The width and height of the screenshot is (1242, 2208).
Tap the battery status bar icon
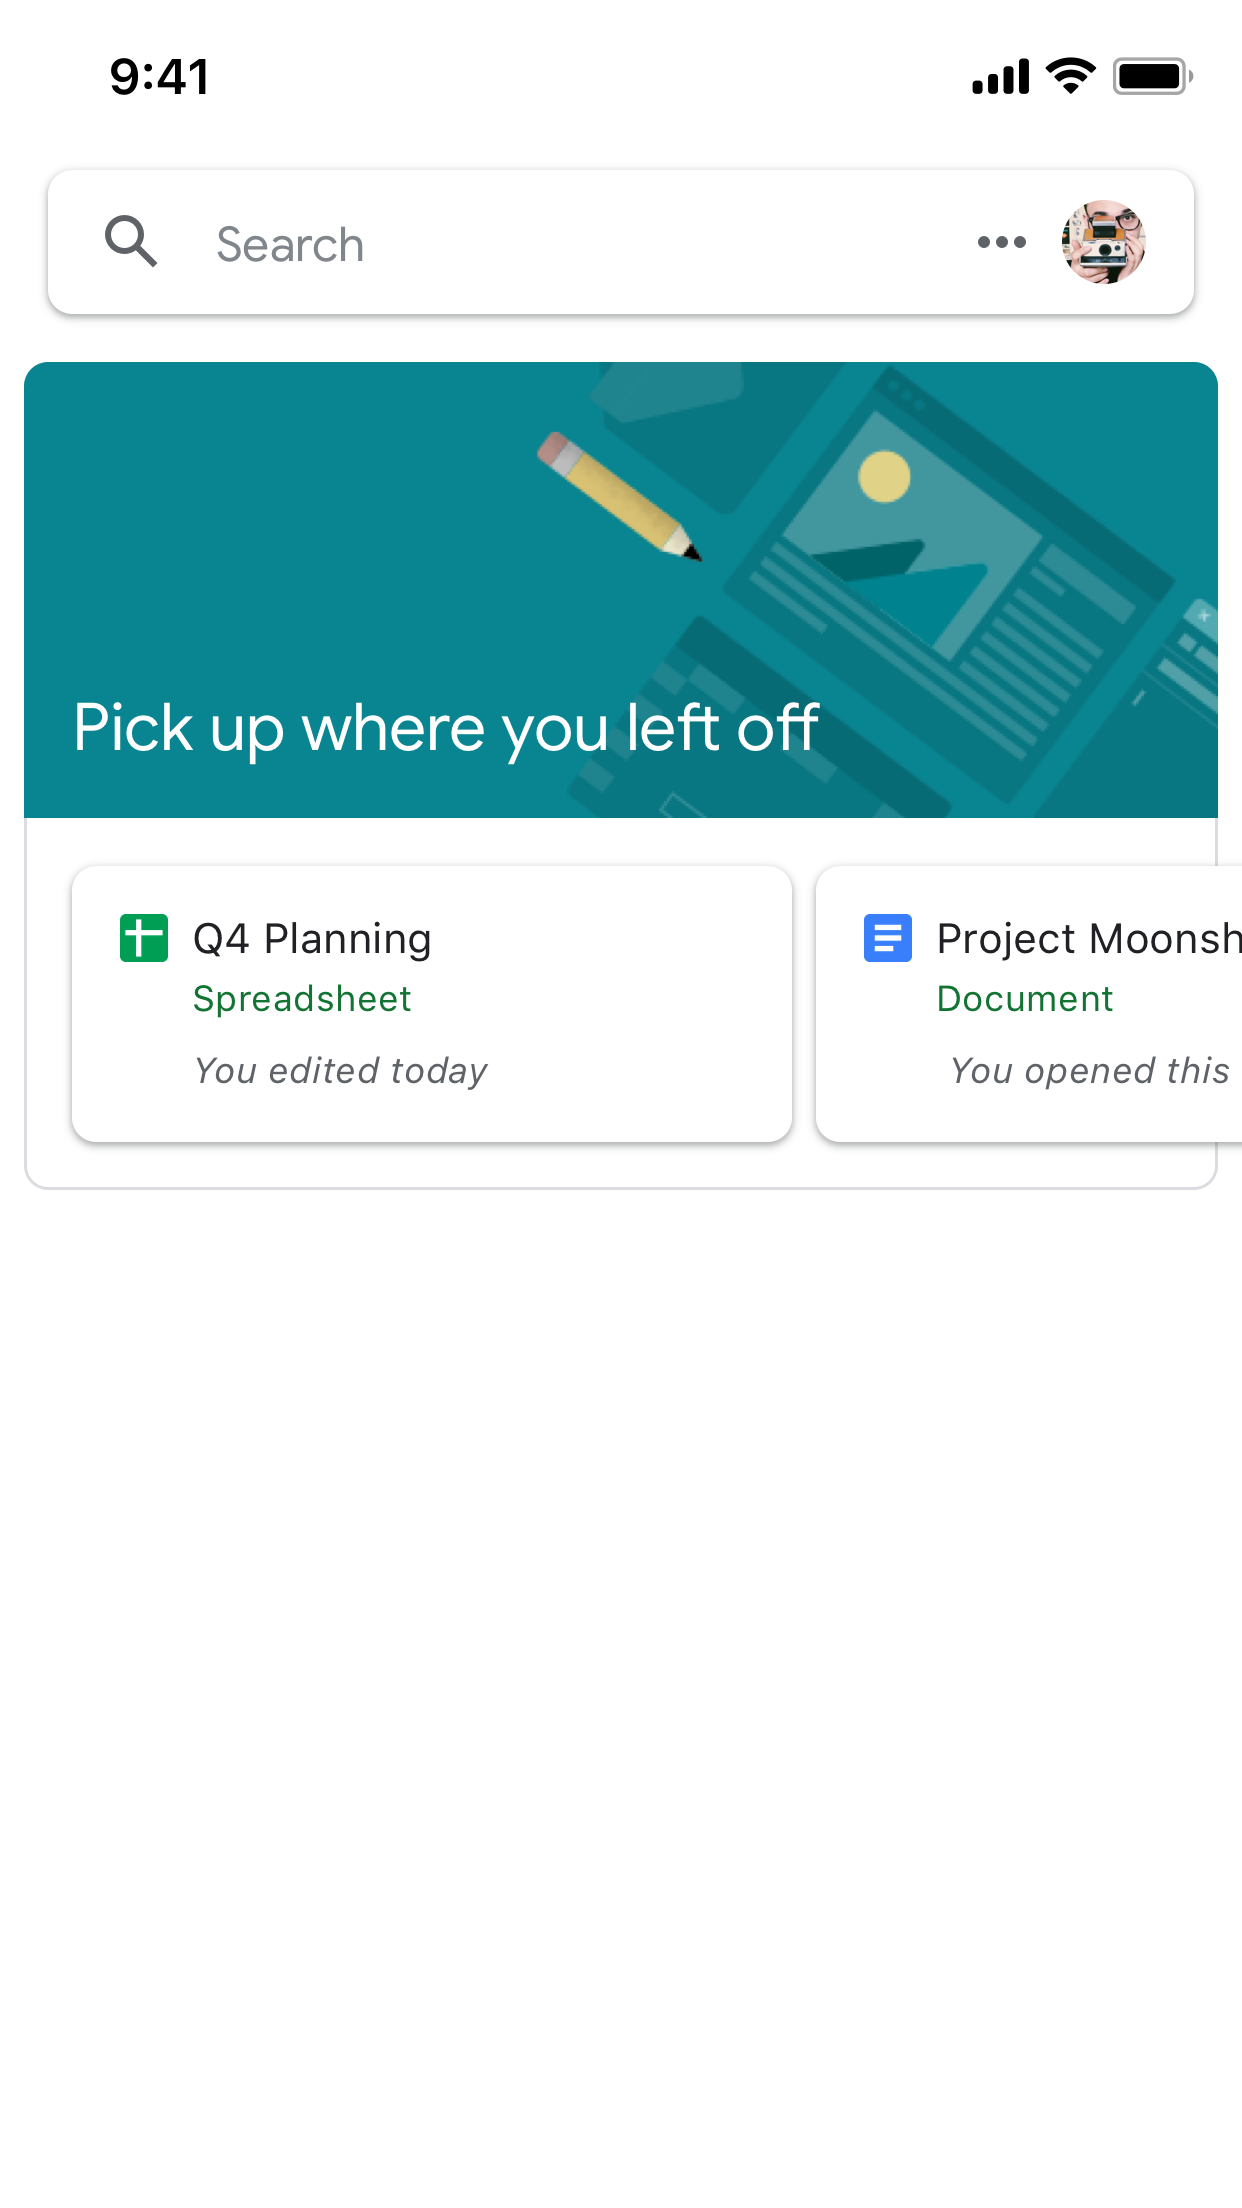1153,76
